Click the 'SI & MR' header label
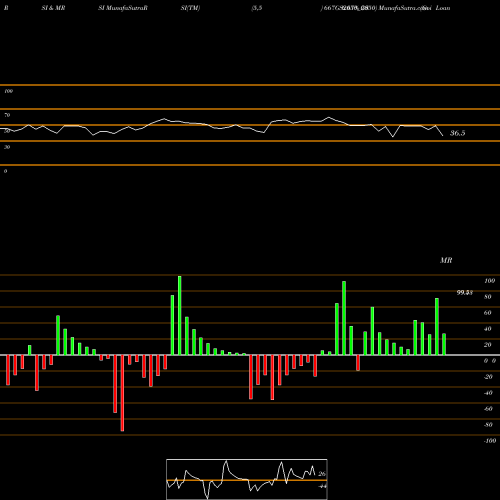Image resolution: width=500 pixels, height=500 pixels. tap(53, 8)
